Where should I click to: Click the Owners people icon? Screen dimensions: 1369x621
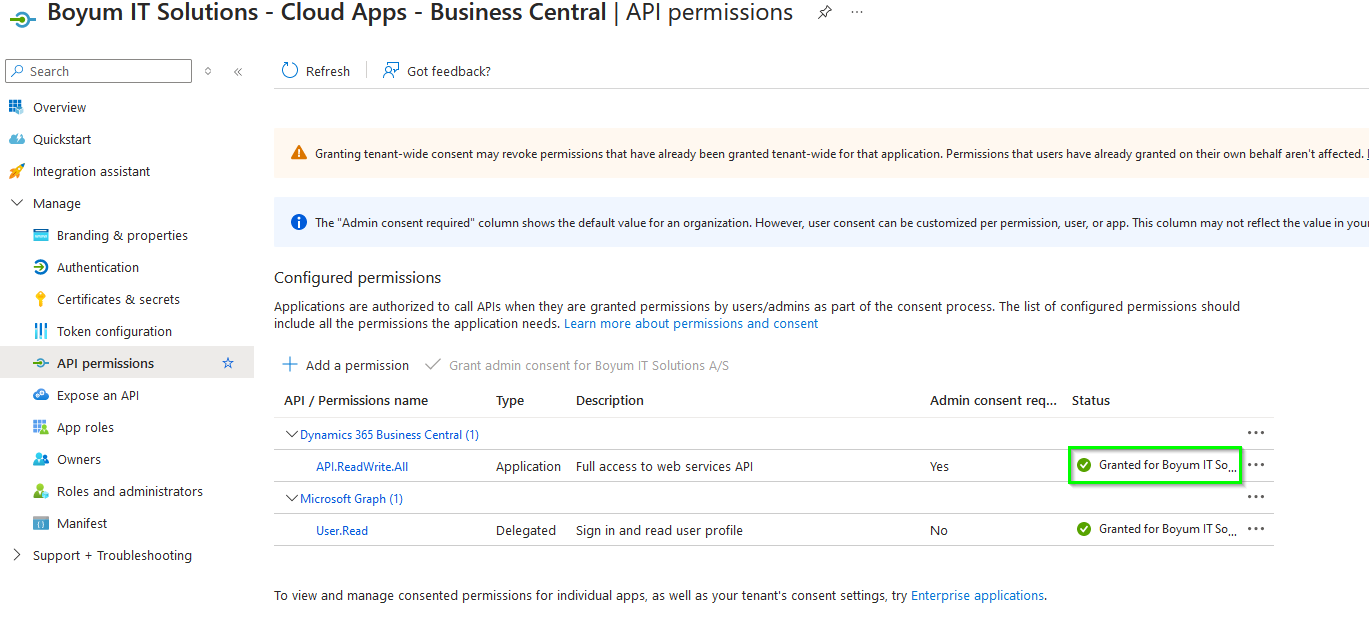[x=41, y=459]
